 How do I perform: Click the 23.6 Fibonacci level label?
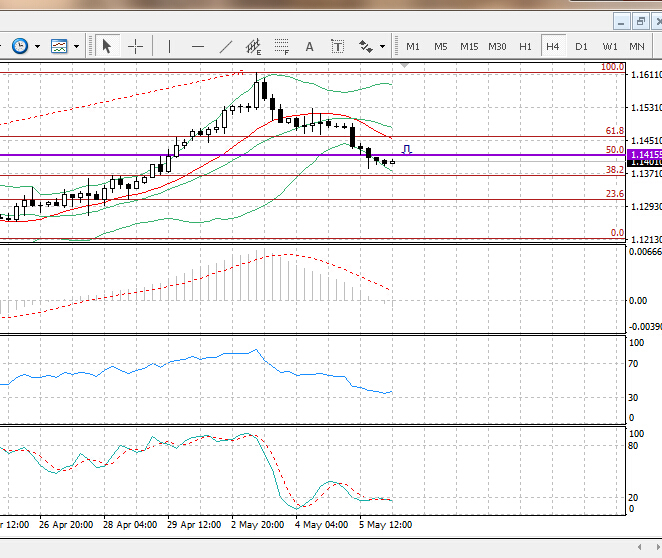click(615, 194)
